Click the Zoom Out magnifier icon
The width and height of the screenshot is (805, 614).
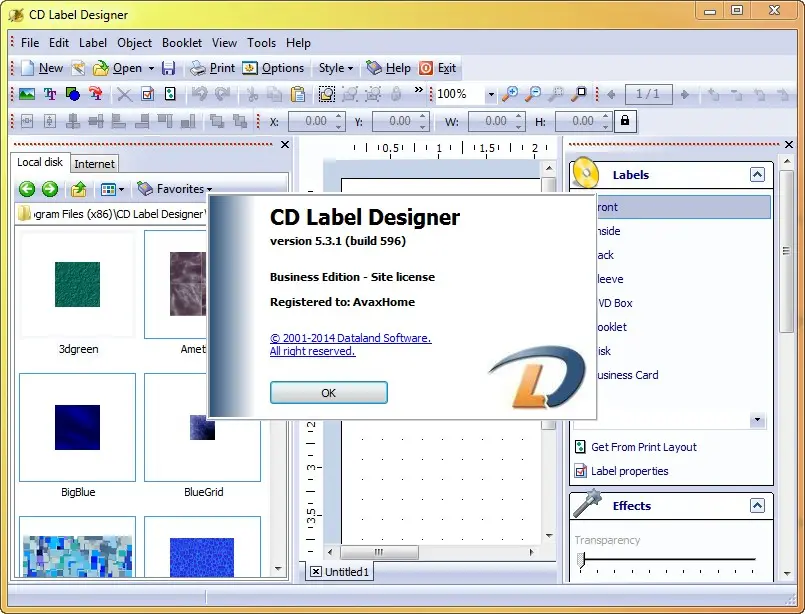click(x=533, y=94)
